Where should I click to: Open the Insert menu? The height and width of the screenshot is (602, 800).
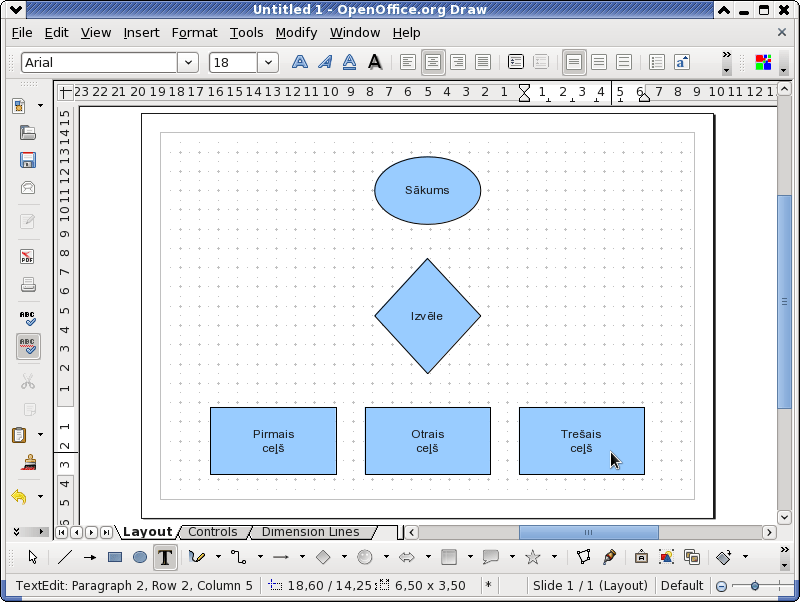pyautogui.click(x=141, y=33)
